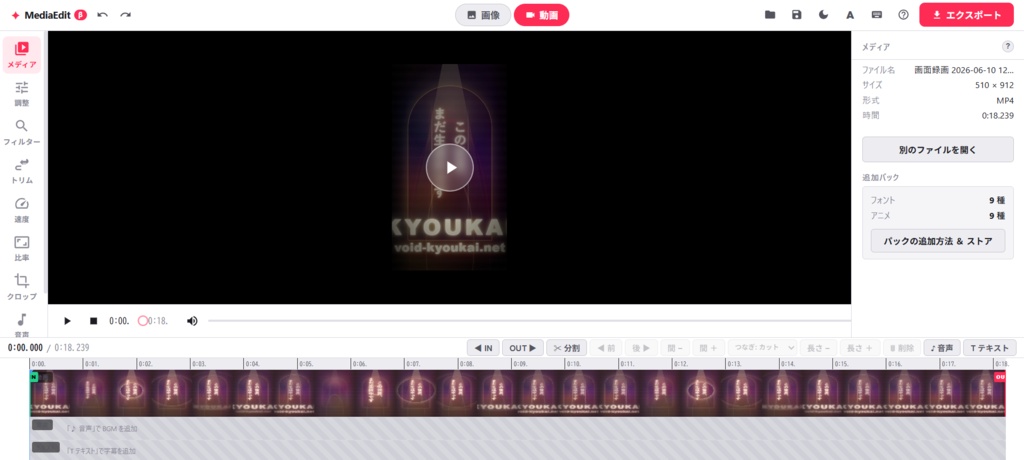This screenshot has width=1024, height=460.
Task: Click the 0:18.239 duration value in media panel
Action: pyautogui.click(x=998, y=116)
